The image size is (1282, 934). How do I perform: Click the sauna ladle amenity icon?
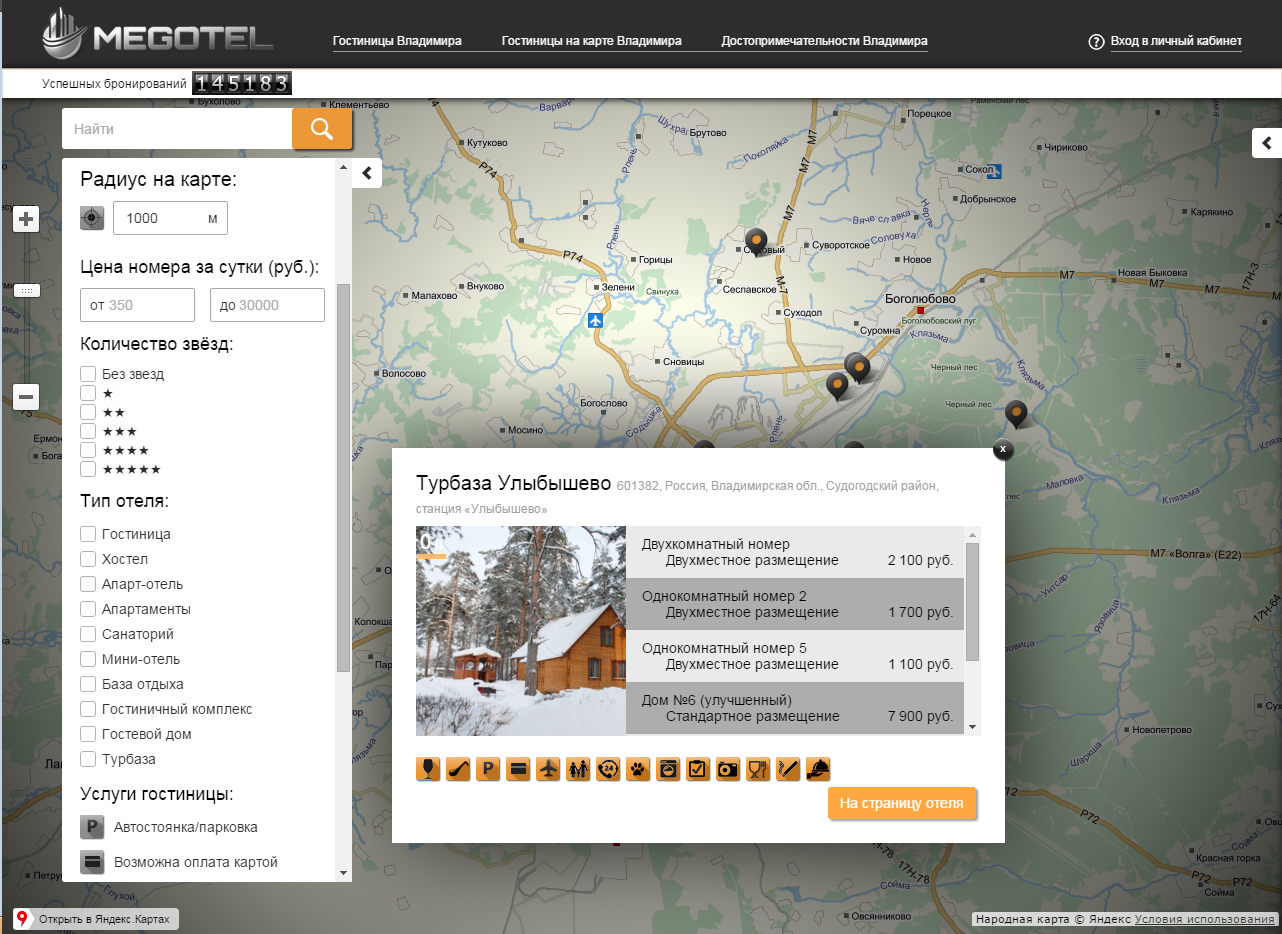(458, 769)
